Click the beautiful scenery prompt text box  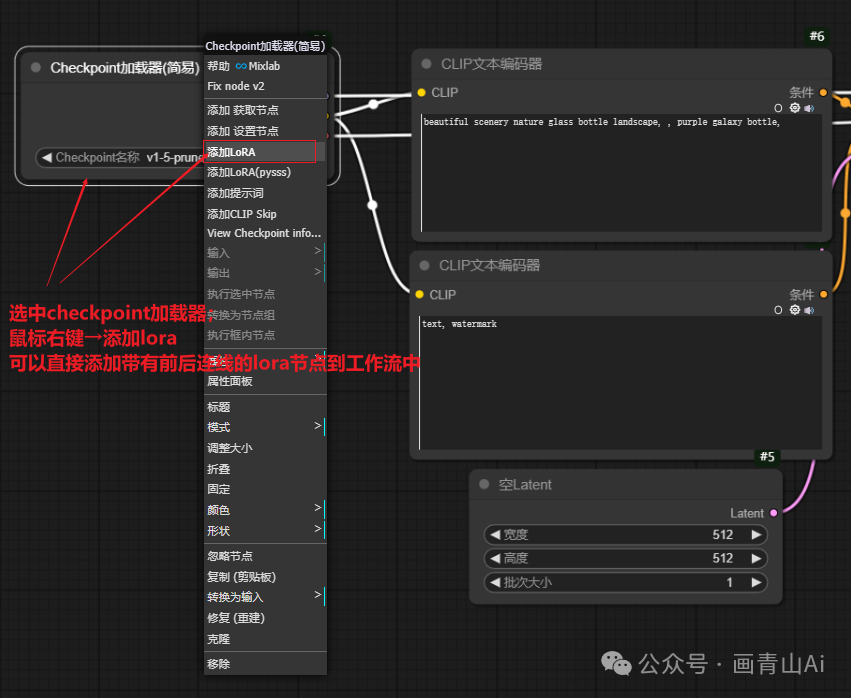621,173
